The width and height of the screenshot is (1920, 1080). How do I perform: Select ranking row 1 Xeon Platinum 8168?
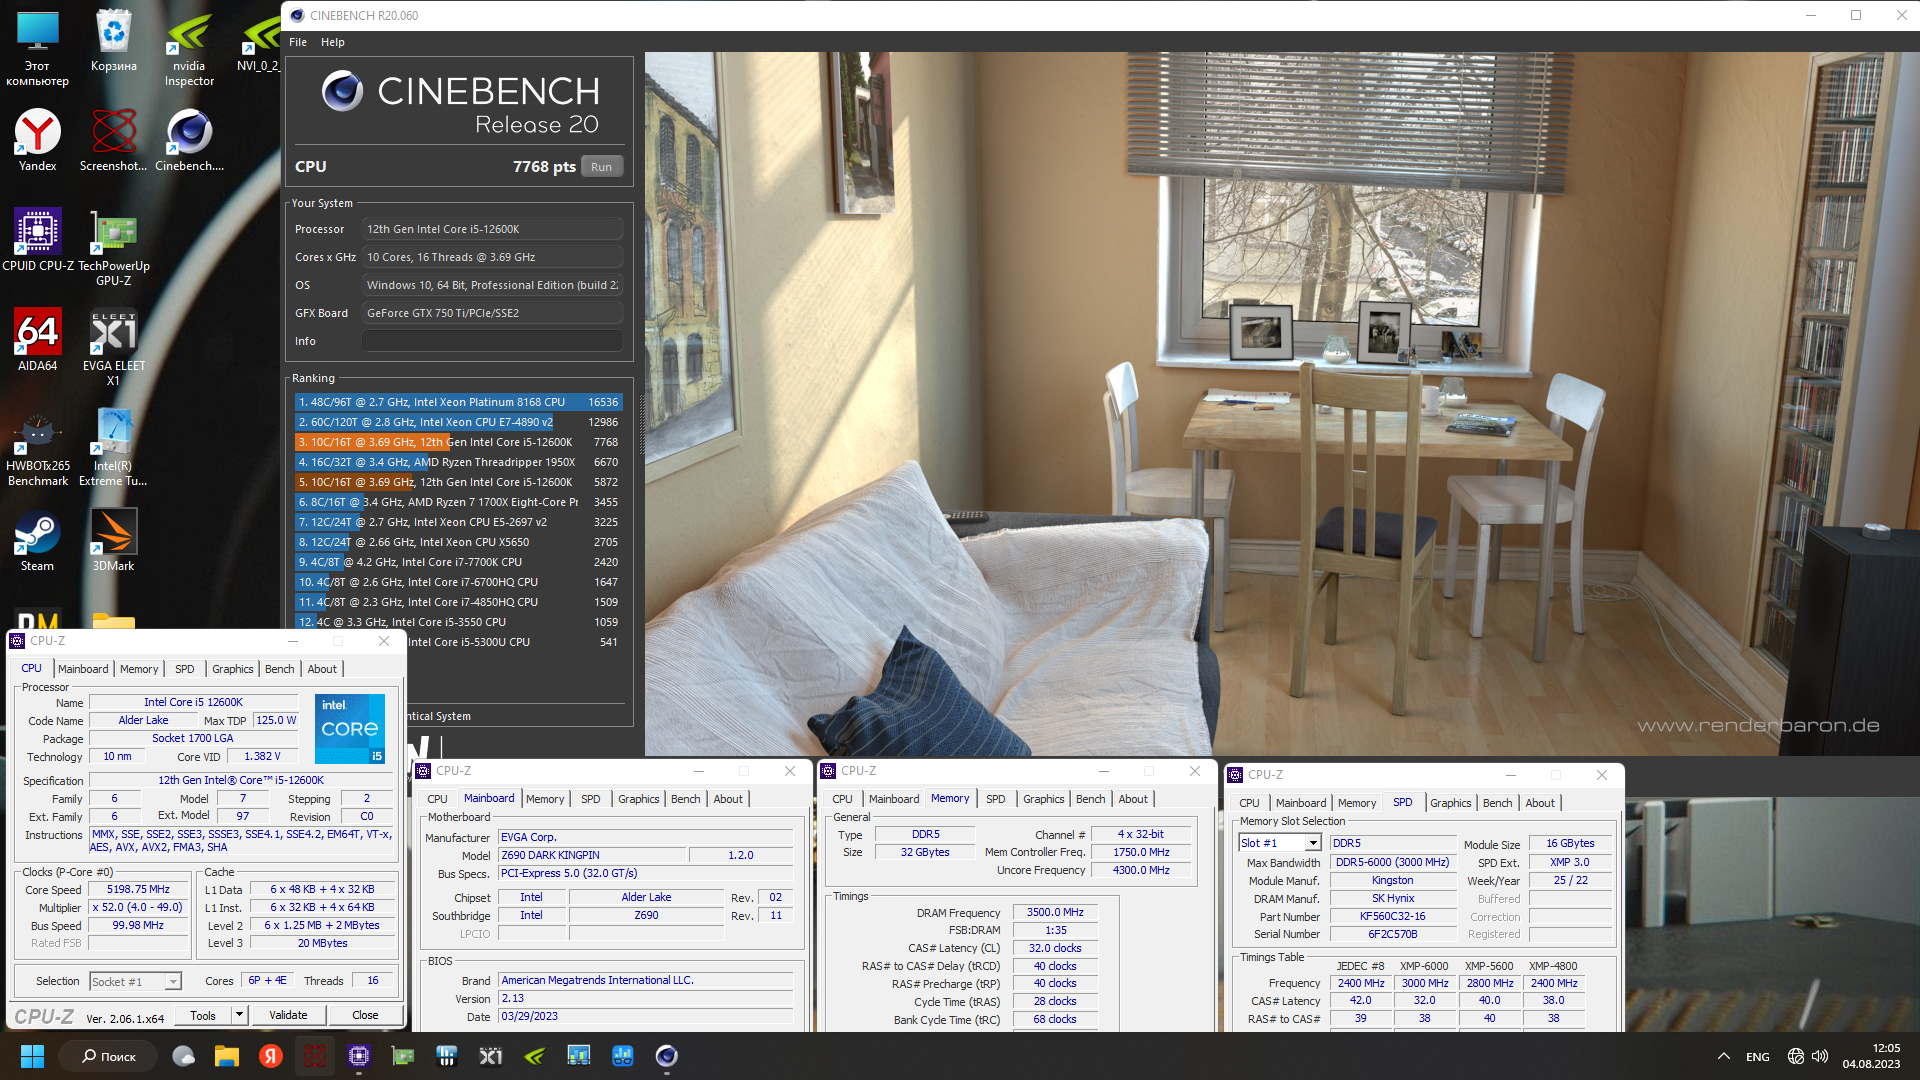coord(458,402)
